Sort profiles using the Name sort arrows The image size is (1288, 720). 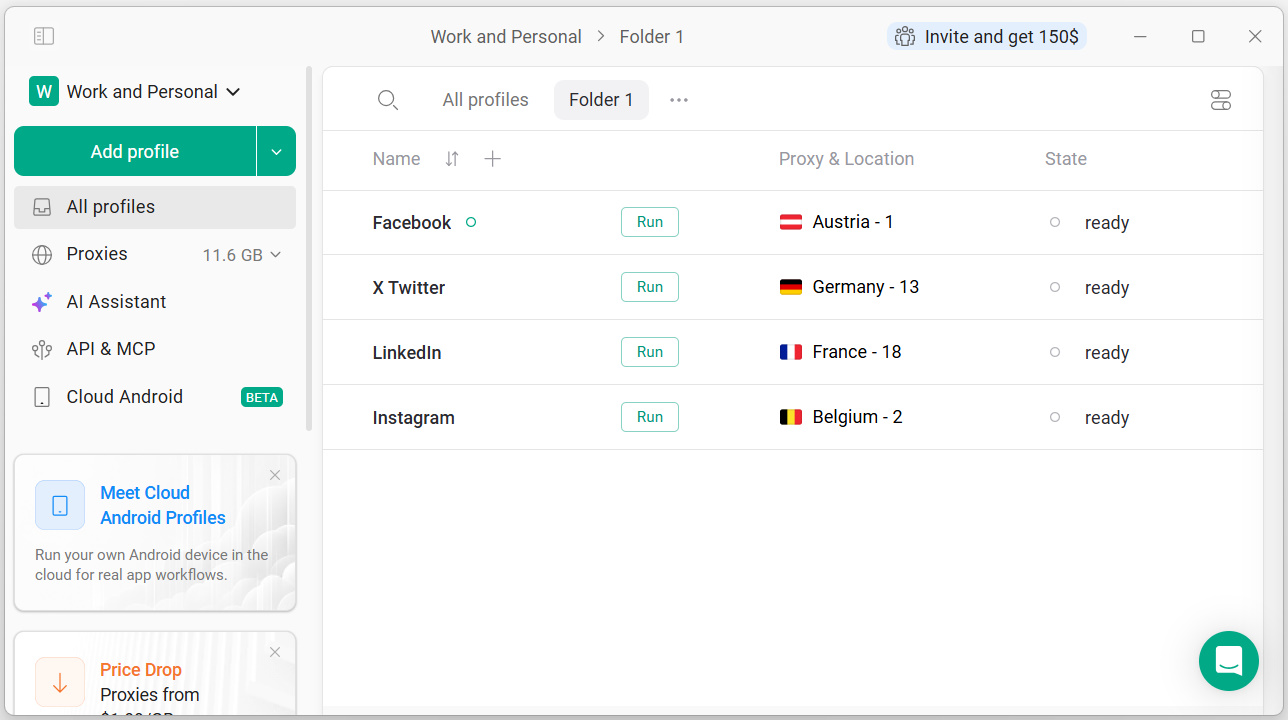452,159
